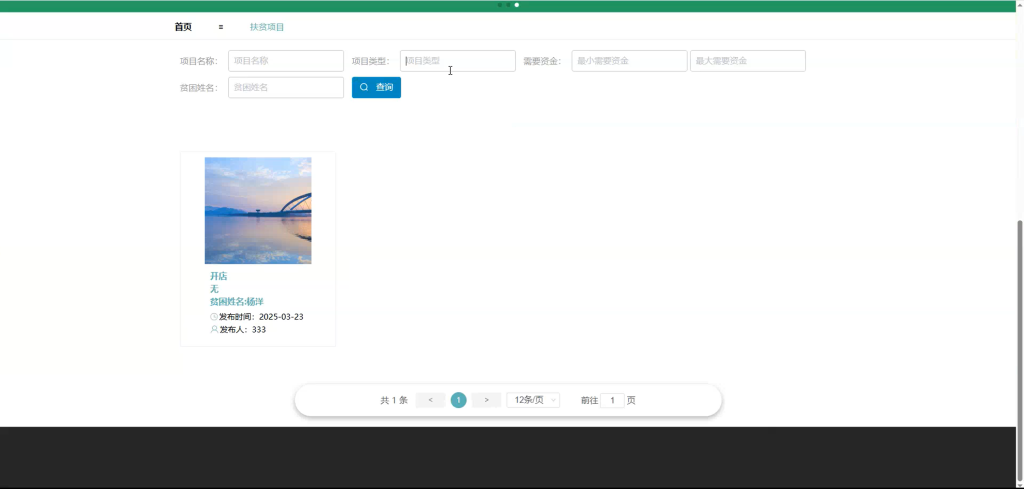Open the 12条/页 page size dropdown
Image resolution: width=1024 pixels, height=489 pixels.
coord(533,400)
